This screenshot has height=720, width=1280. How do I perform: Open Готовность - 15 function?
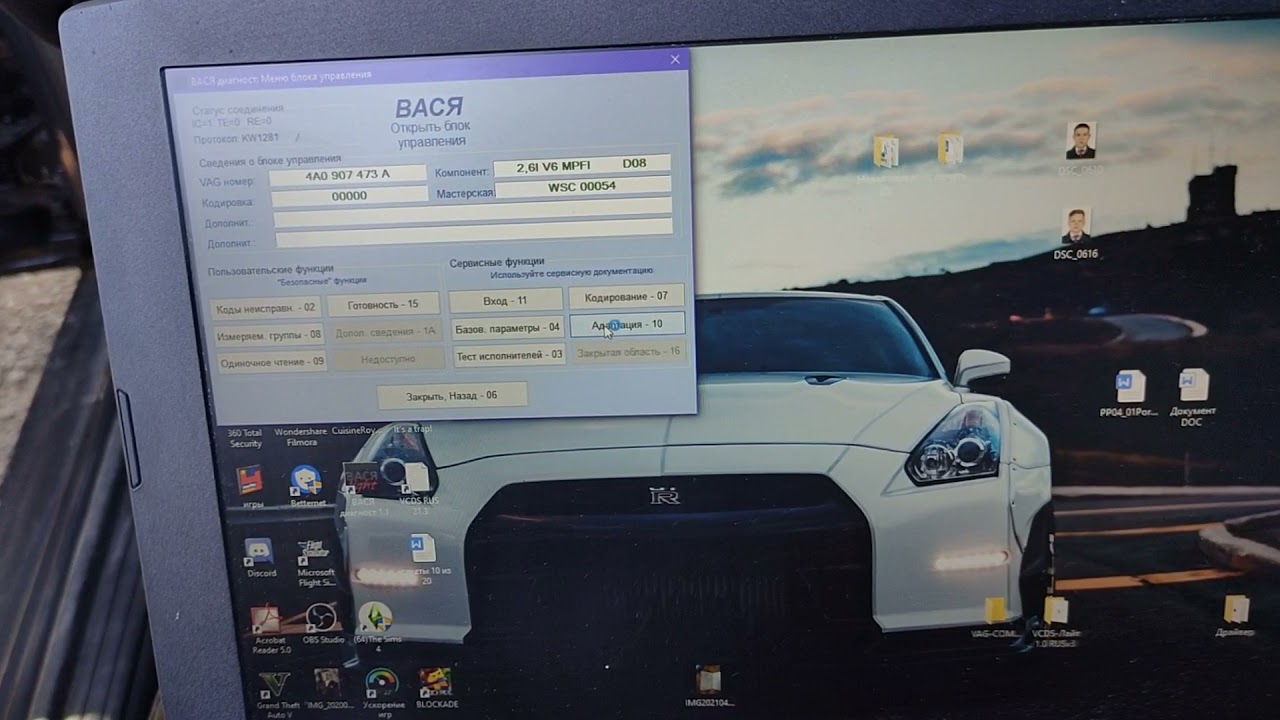pyautogui.click(x=383, y=304)
